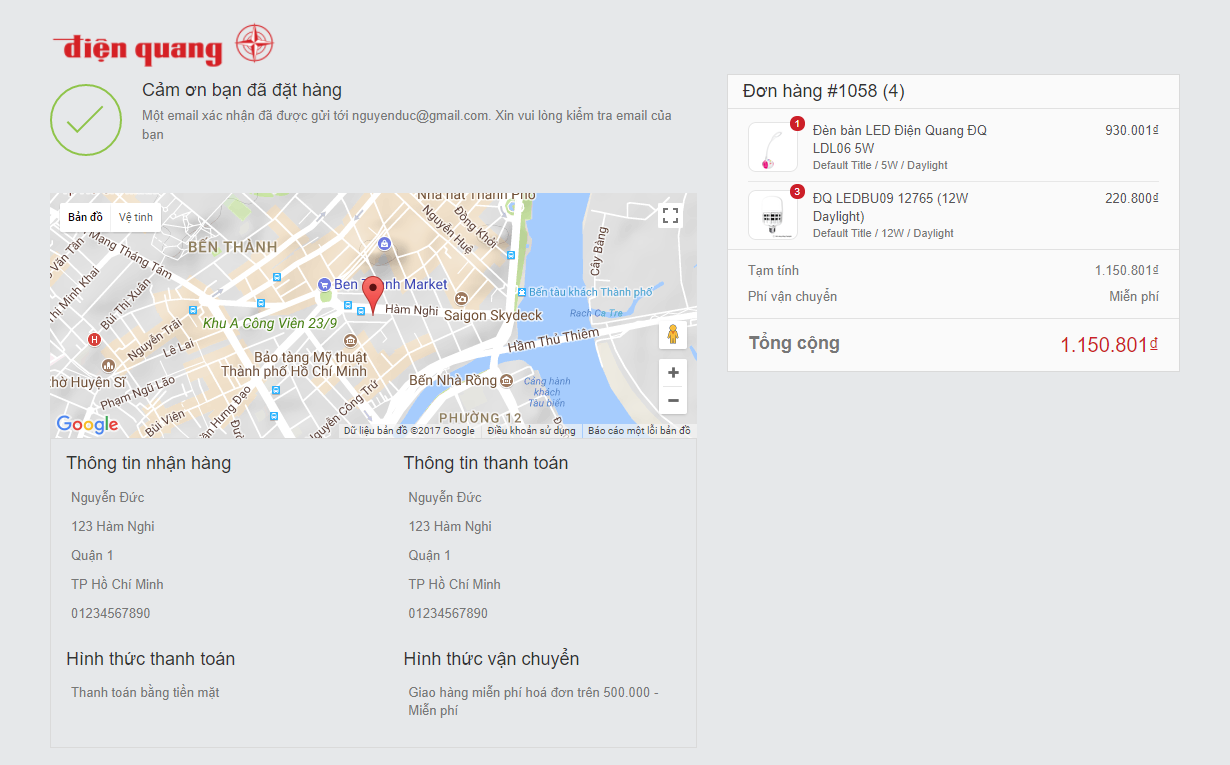
Task: Click Default Title / 5W / Daylight variant
Action: click(x=880, y=165)
